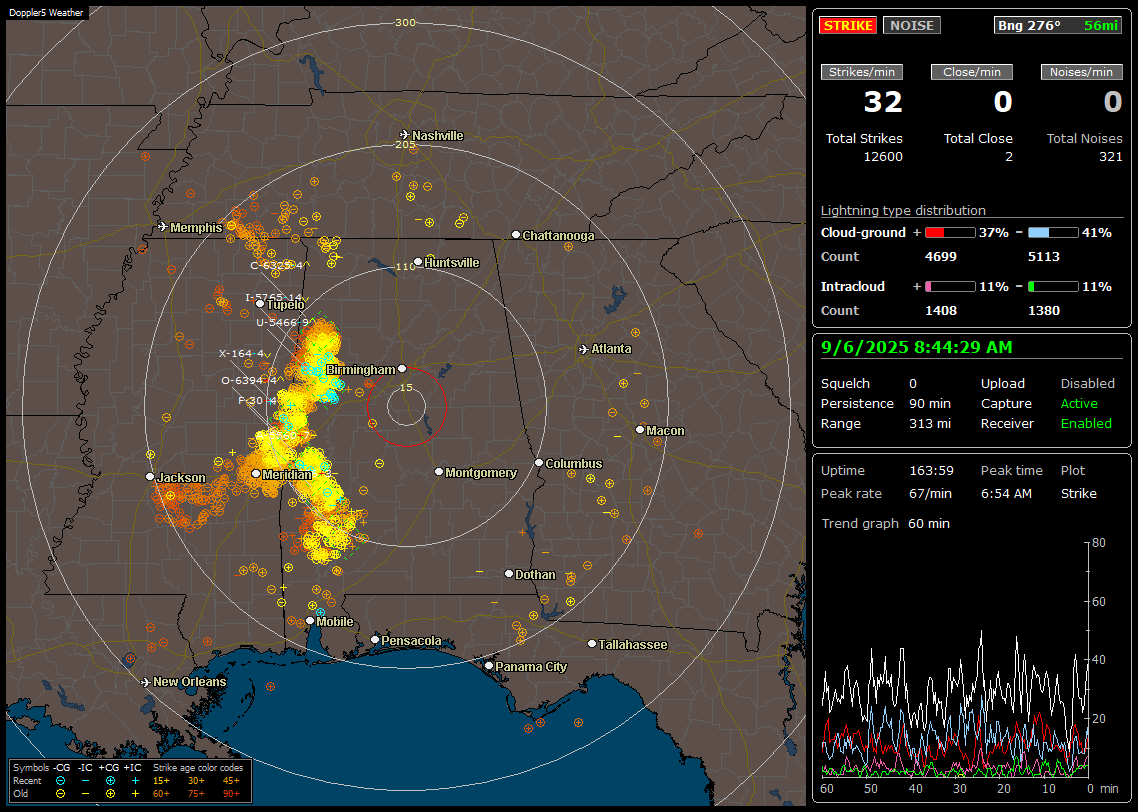Click the Range value 313 mi
This screenshot has height=812, width=1138.
click(x=930, y=423)
